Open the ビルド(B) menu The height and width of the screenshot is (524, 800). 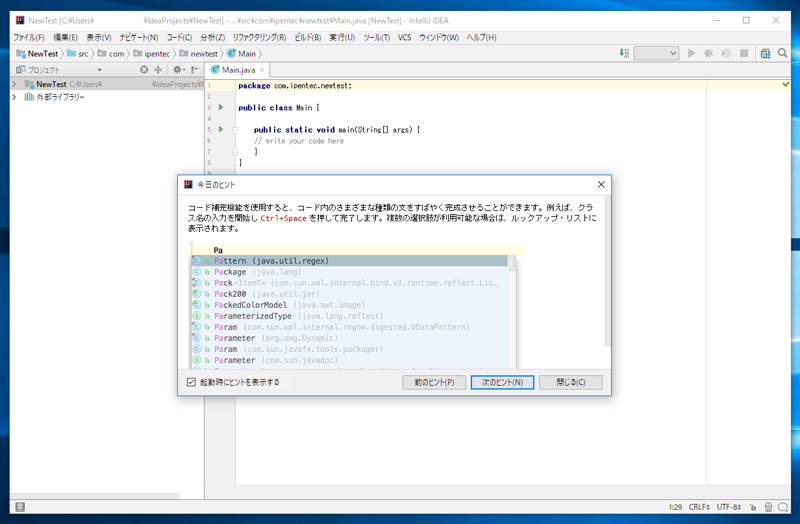coord(308,37)
